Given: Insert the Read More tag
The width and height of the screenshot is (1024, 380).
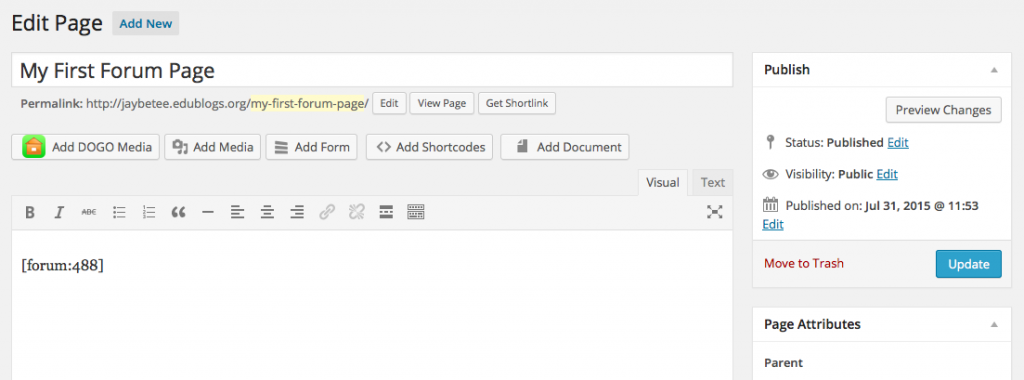Looking at the screenshot, I should (x=386, y=212).
